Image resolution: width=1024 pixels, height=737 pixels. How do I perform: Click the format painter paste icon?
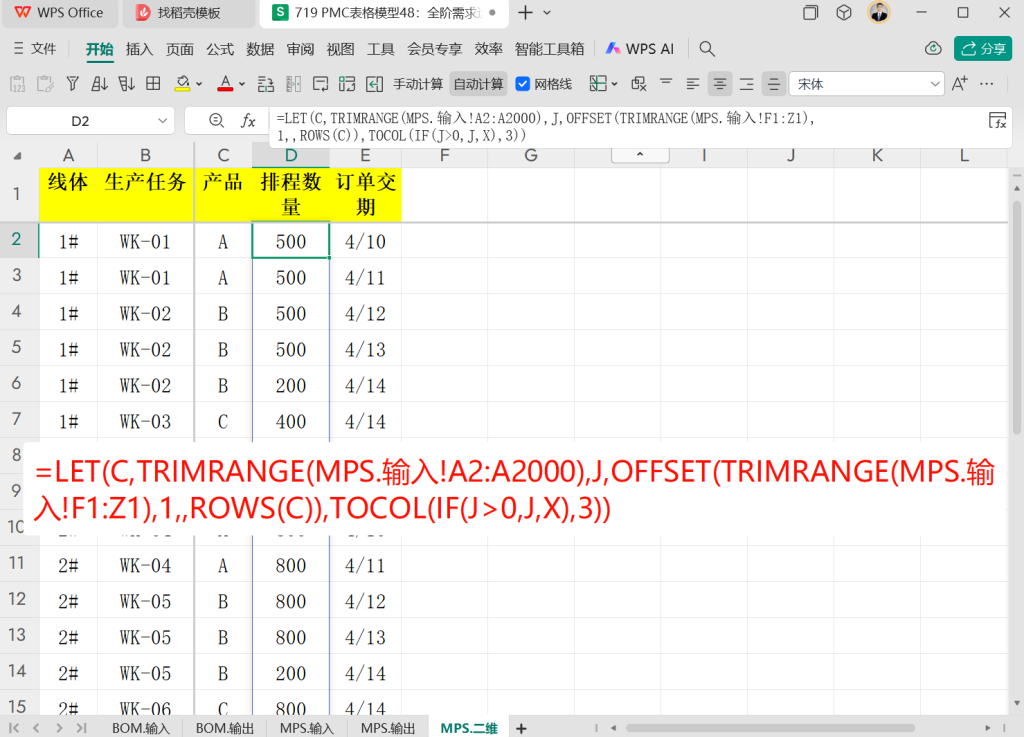[45, 84]
